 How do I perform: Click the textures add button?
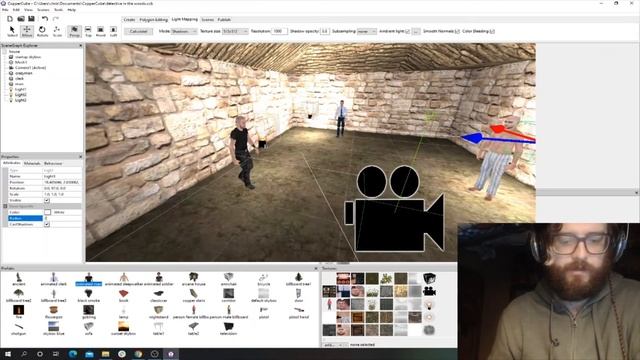coord(330,345)
